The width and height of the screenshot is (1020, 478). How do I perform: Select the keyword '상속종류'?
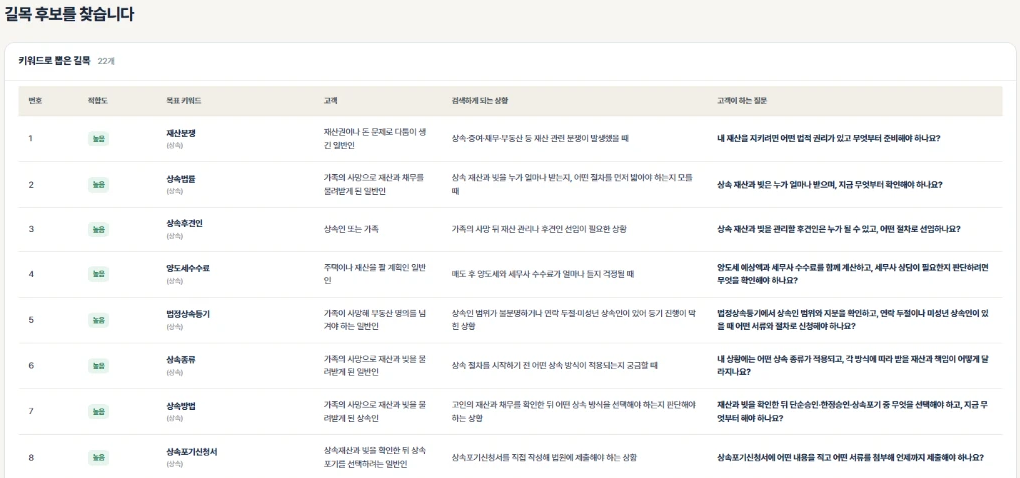click(181, 360)
